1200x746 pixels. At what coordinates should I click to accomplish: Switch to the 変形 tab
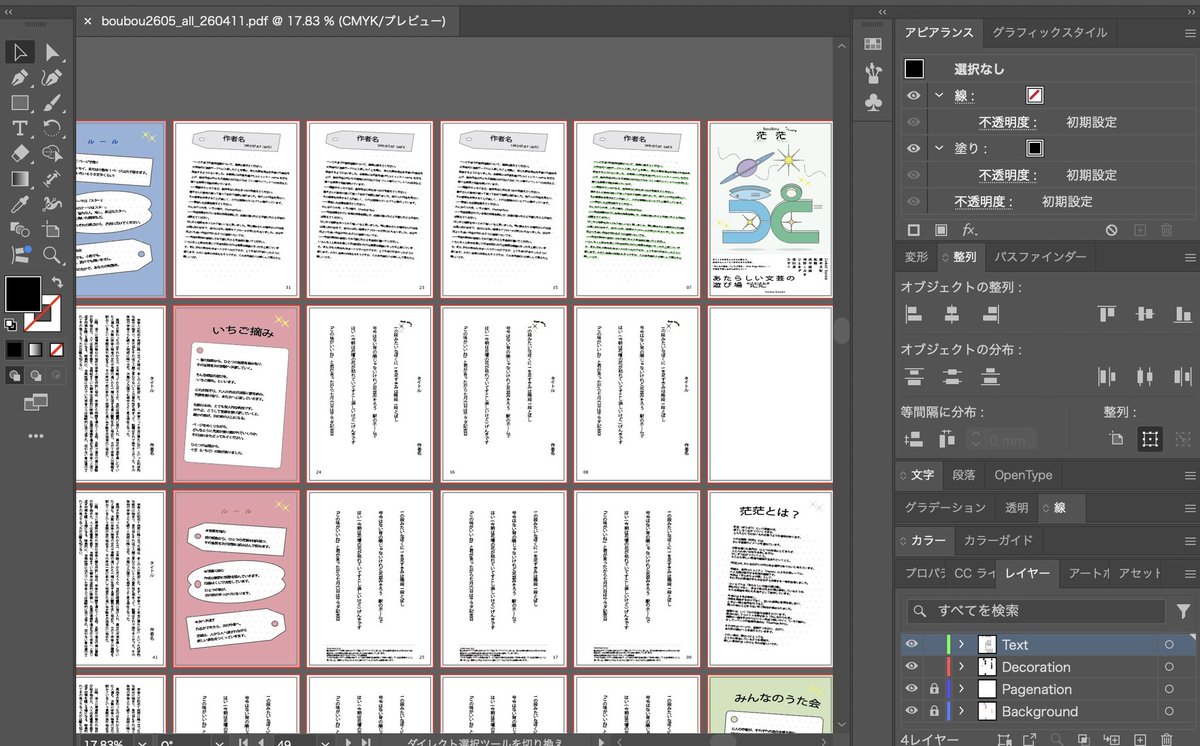coord(916,257)
